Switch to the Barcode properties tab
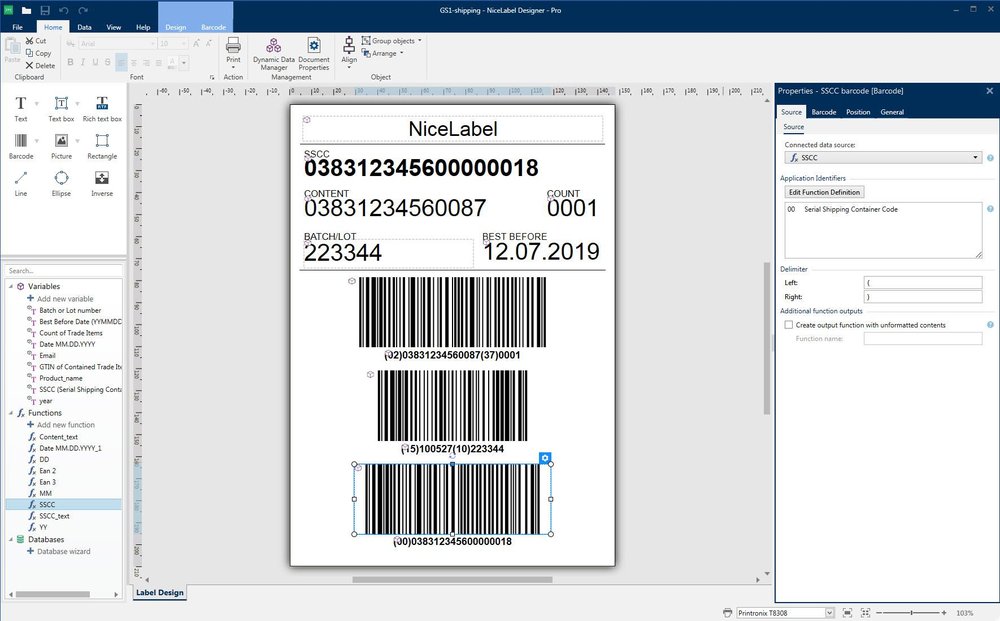 [x=824, y=112]
